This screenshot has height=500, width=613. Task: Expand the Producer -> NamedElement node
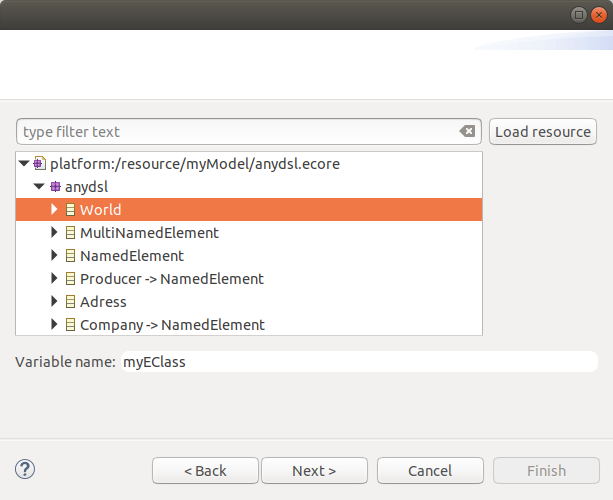tap(54, 279)
